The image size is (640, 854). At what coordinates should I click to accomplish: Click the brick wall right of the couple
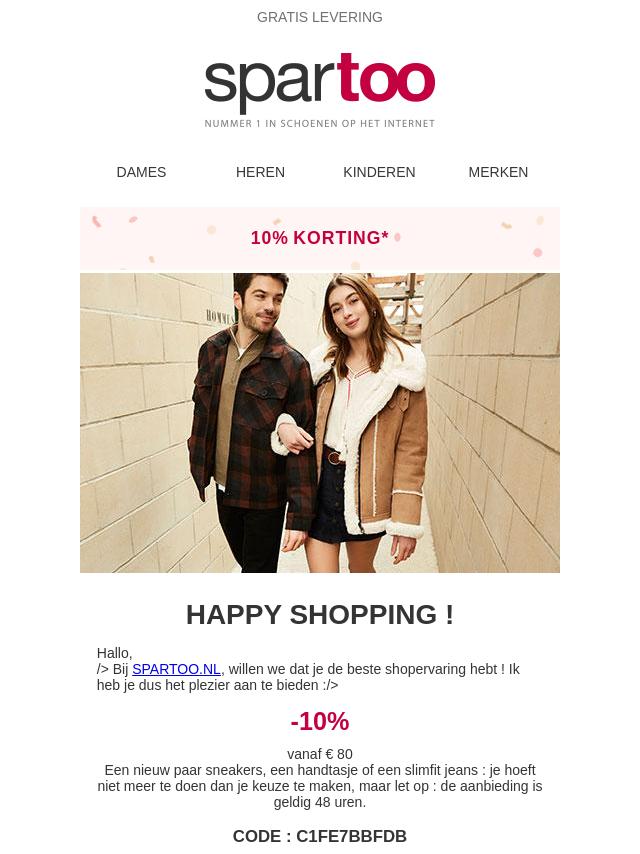pos(493,423)
